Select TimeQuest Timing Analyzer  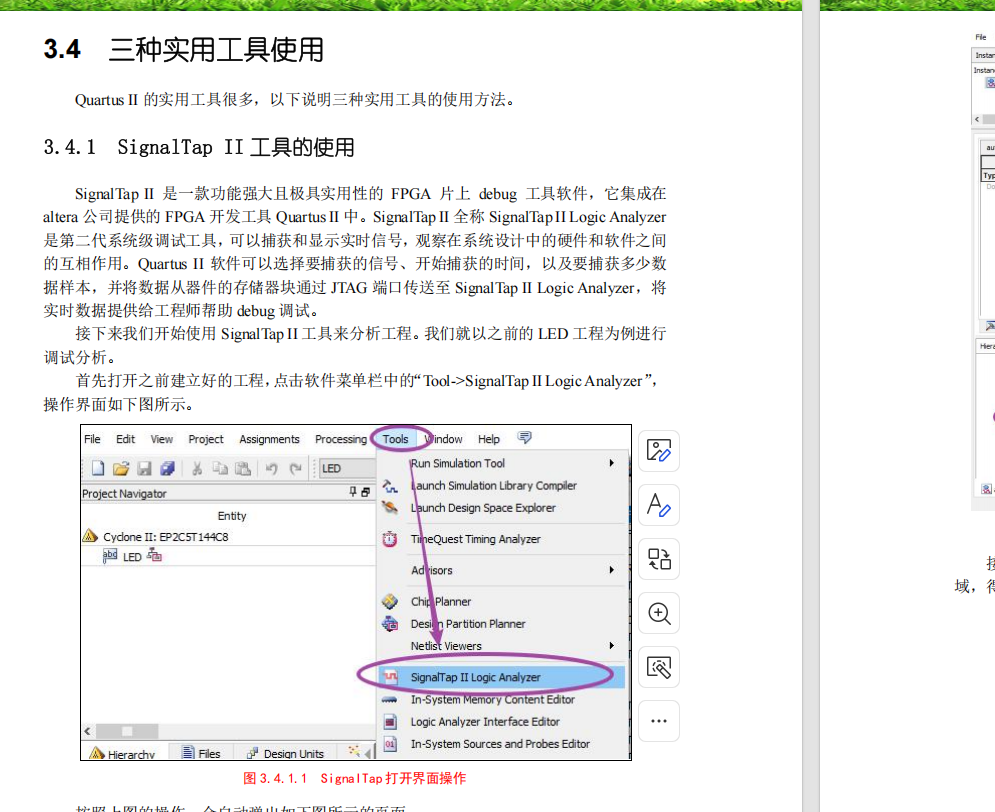click(475, 539)
